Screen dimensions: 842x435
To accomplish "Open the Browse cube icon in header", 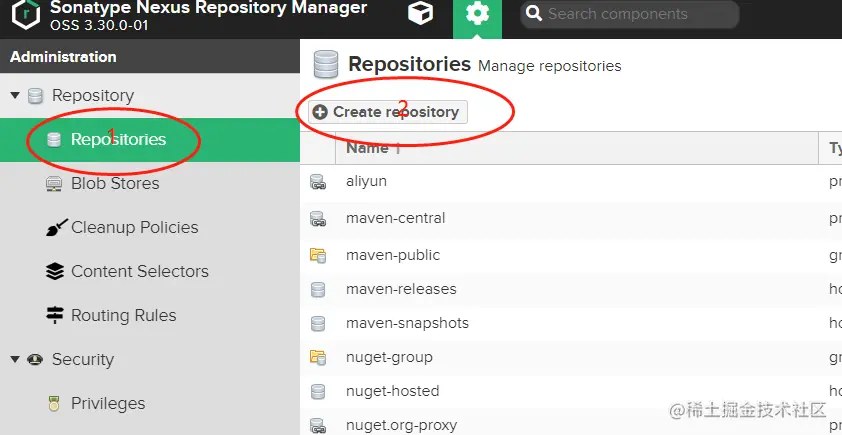I will point(420,13).
